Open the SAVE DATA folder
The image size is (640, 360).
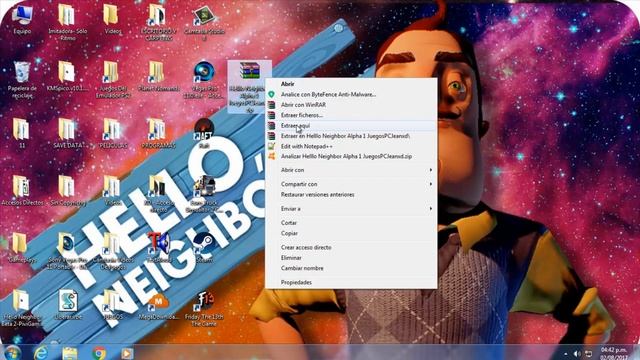68,133
